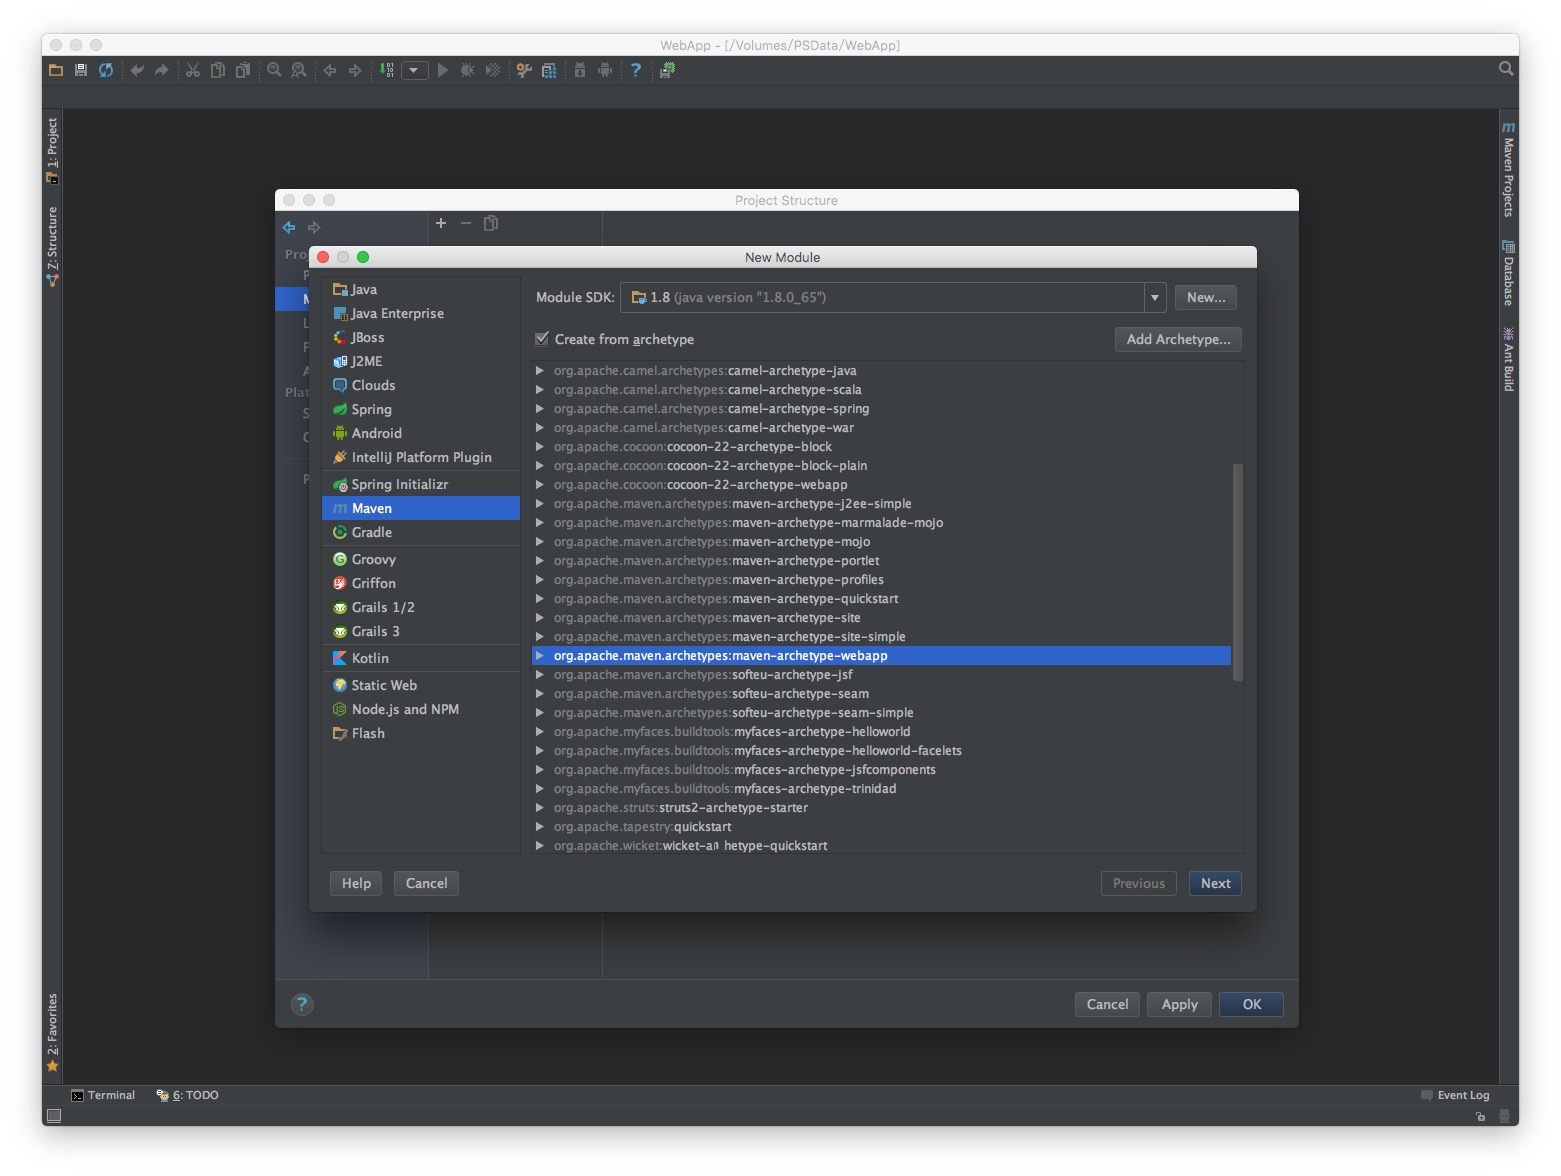
Task: Select softeu-archetype-jsf archetype row
Action: pos(882,674)
